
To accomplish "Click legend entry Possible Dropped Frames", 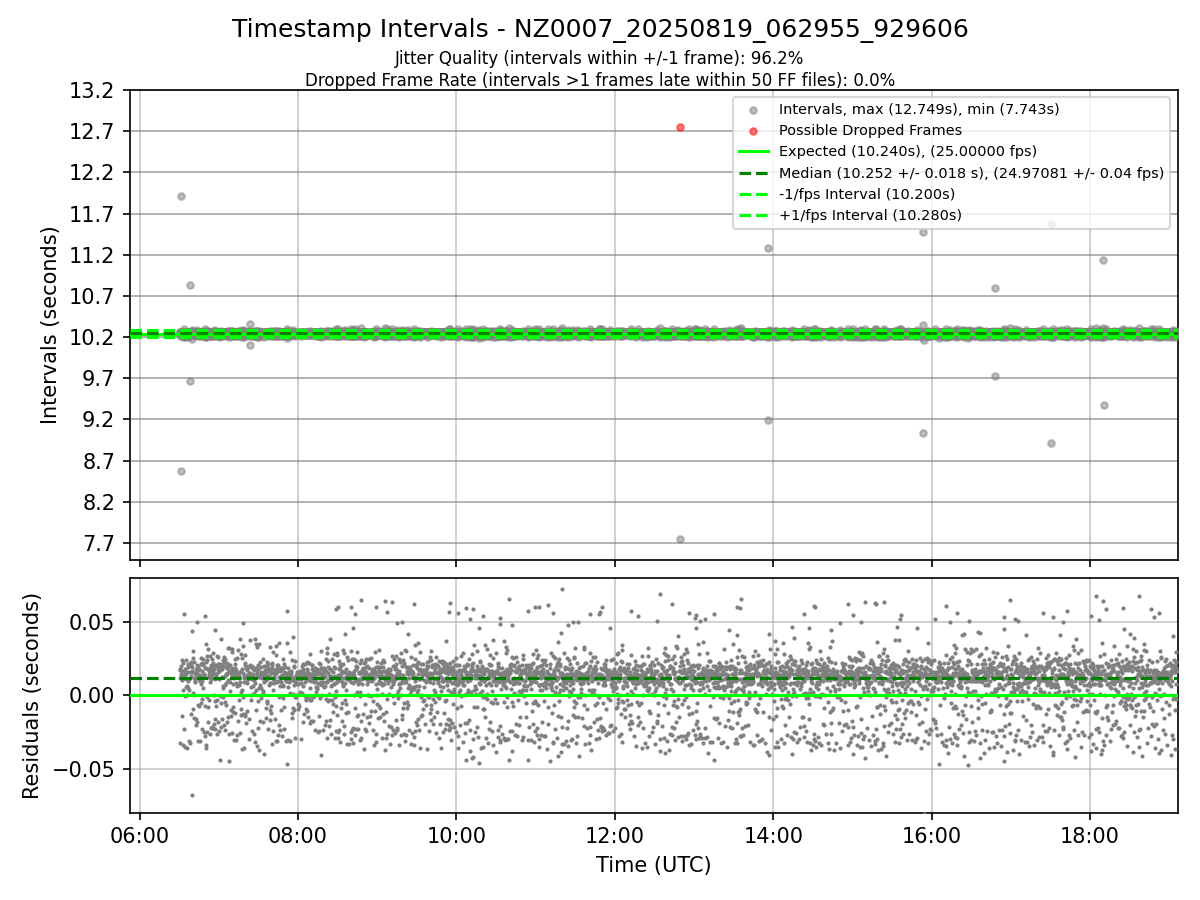I will click(870, 130).
